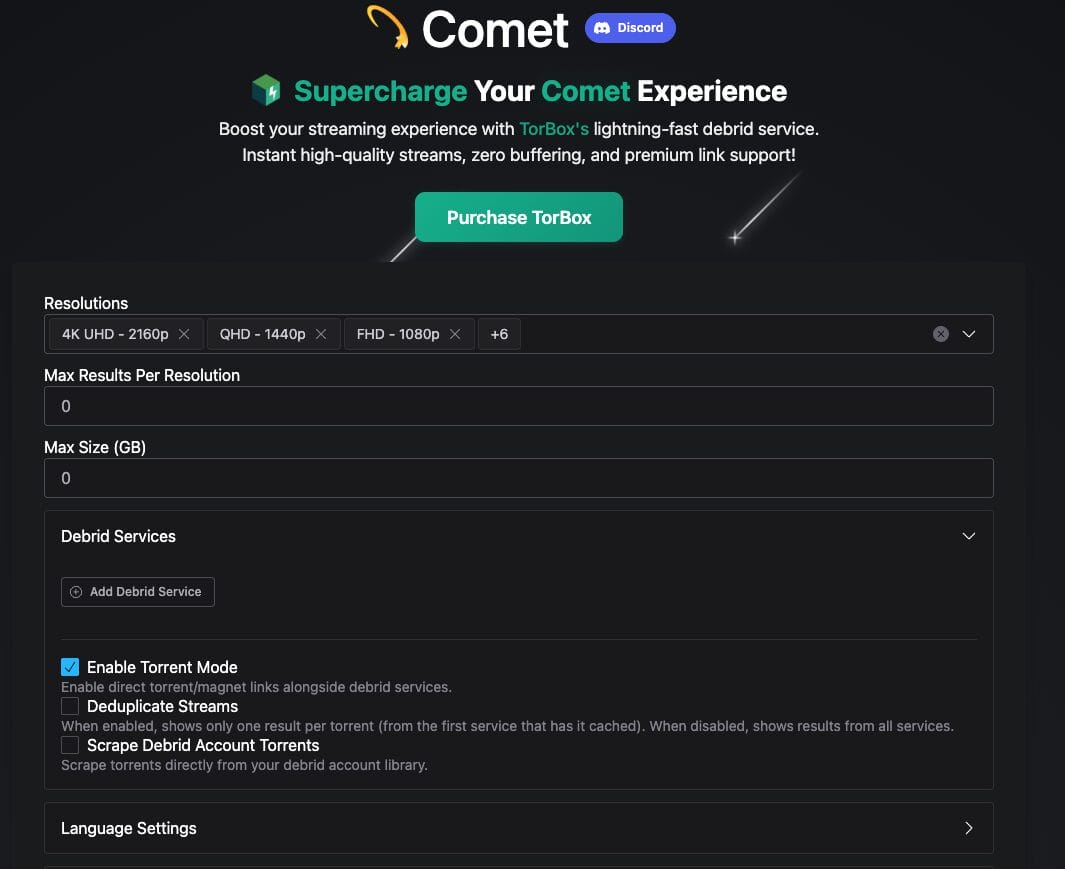
Task: Uncheck Enable Torrent Mode
Action: coord(70,667)
